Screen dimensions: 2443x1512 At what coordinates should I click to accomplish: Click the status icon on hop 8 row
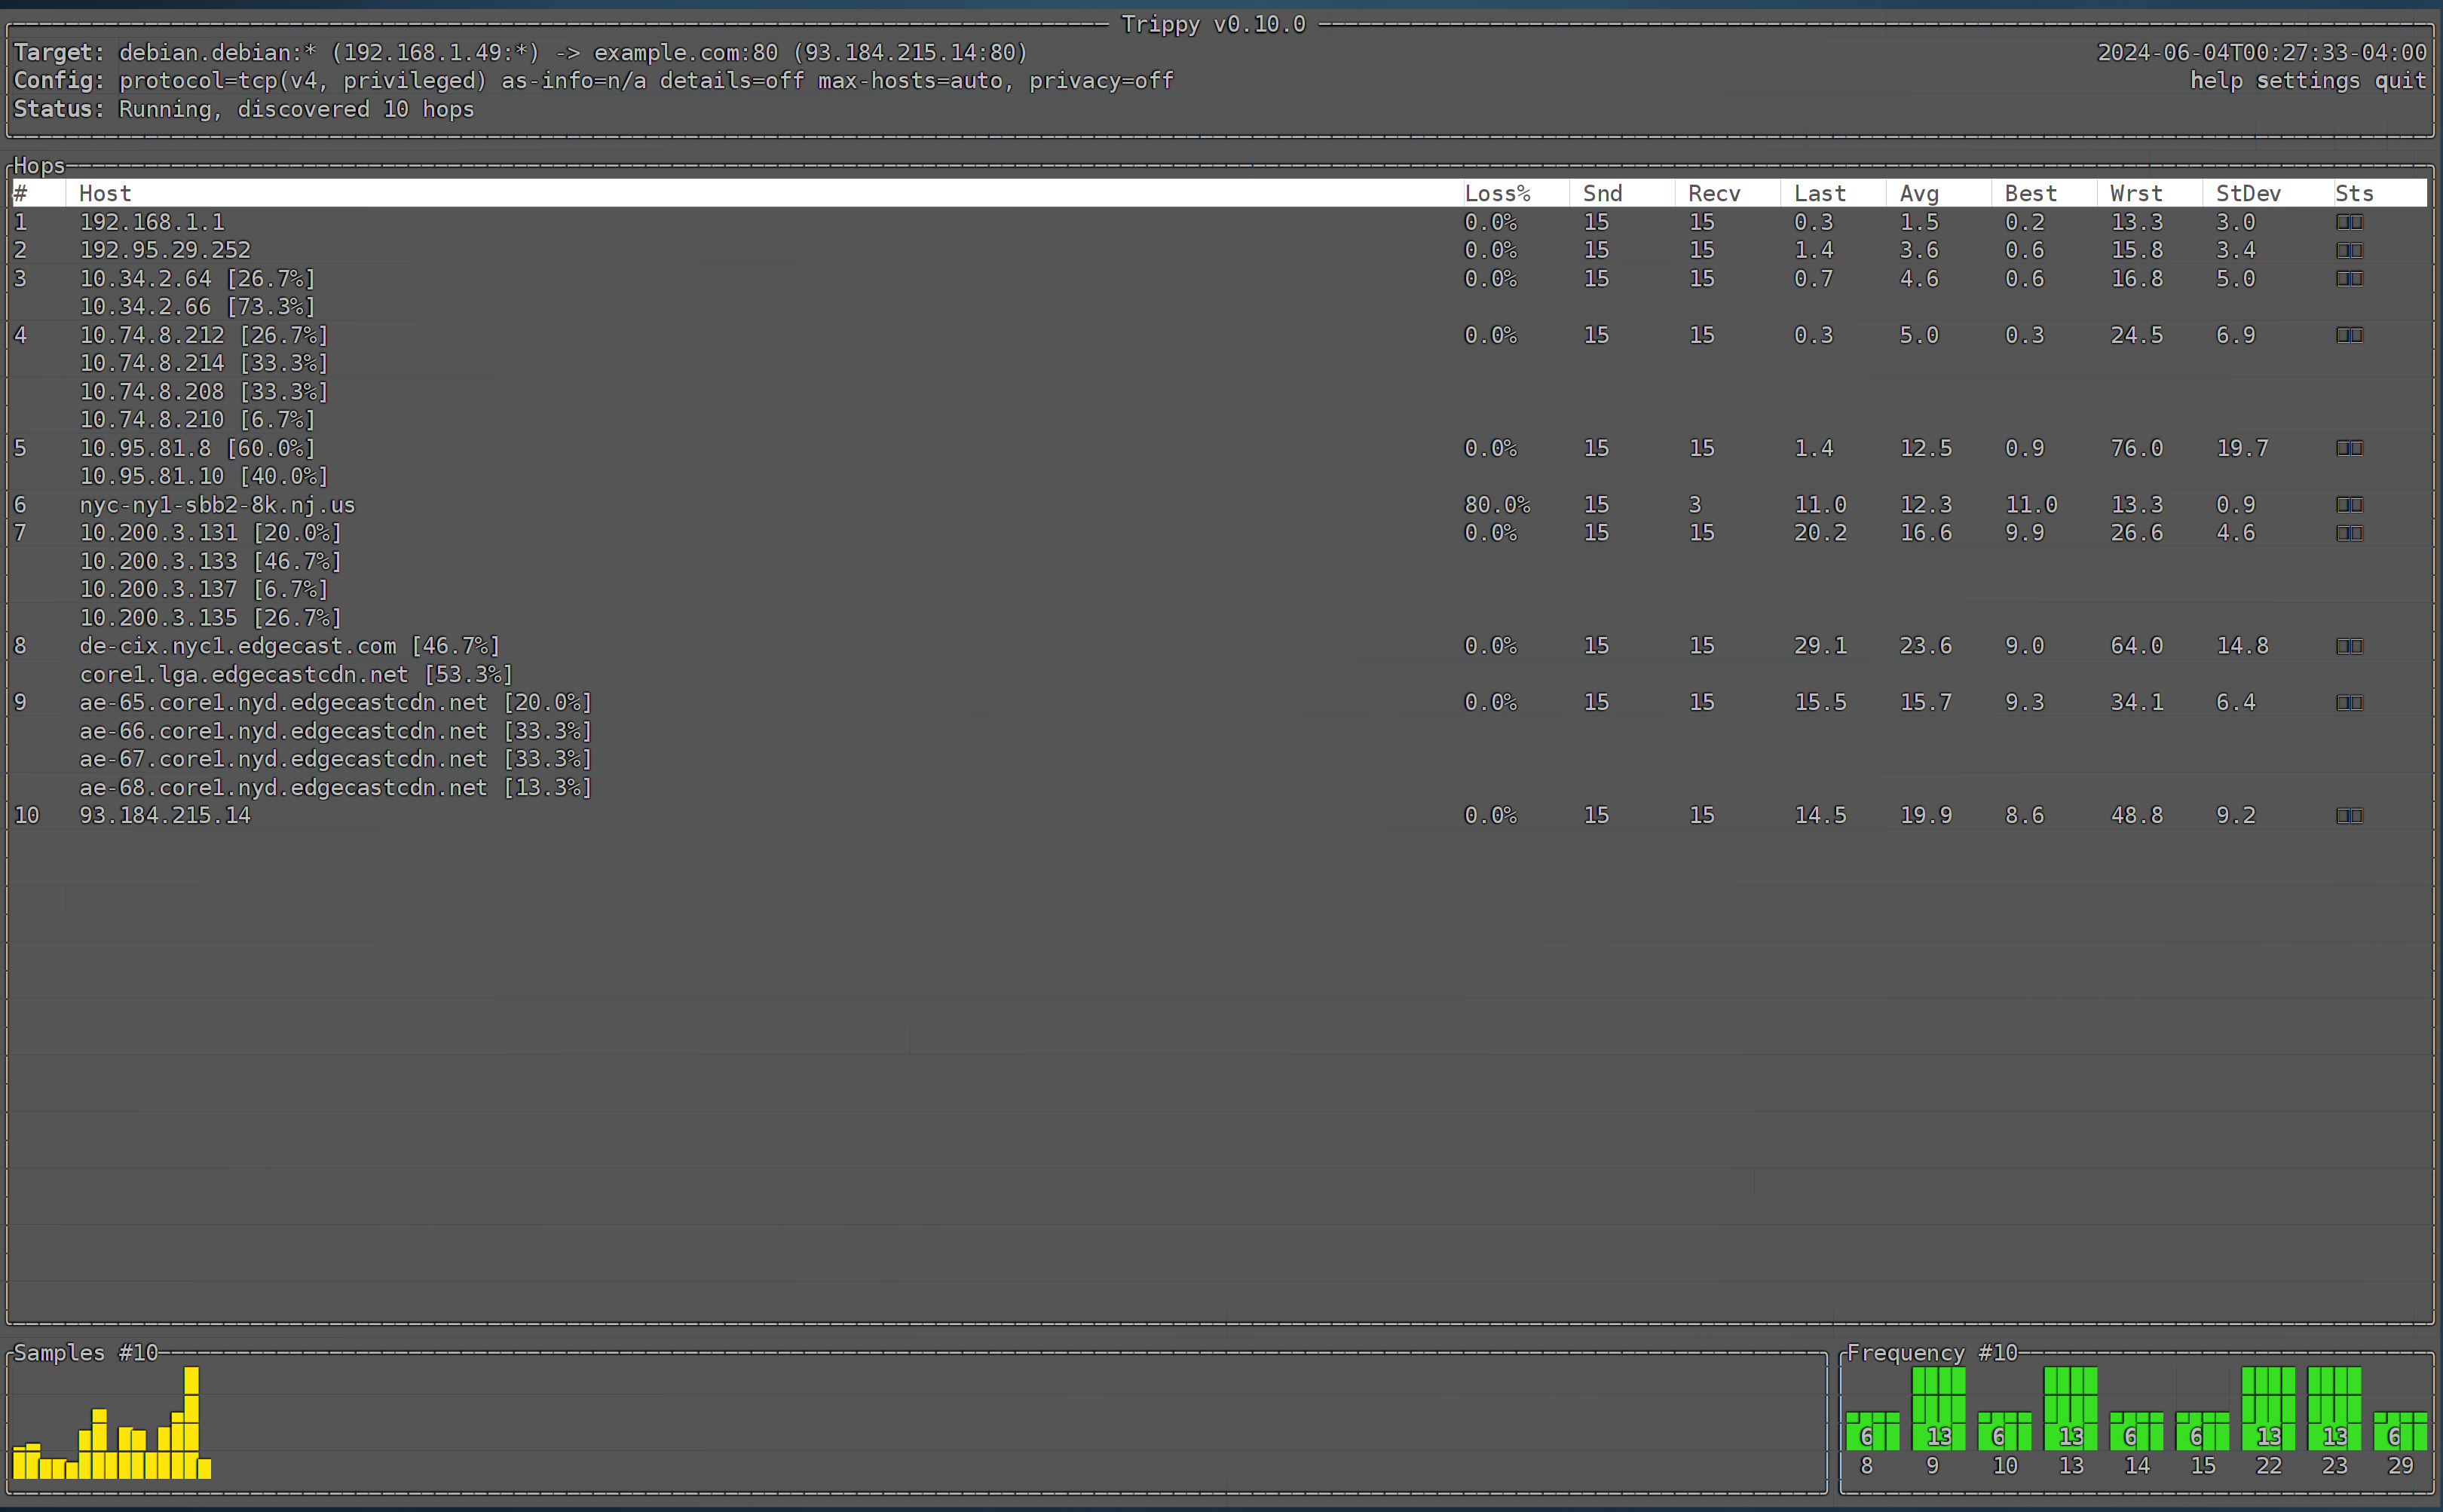(2349, 646)
